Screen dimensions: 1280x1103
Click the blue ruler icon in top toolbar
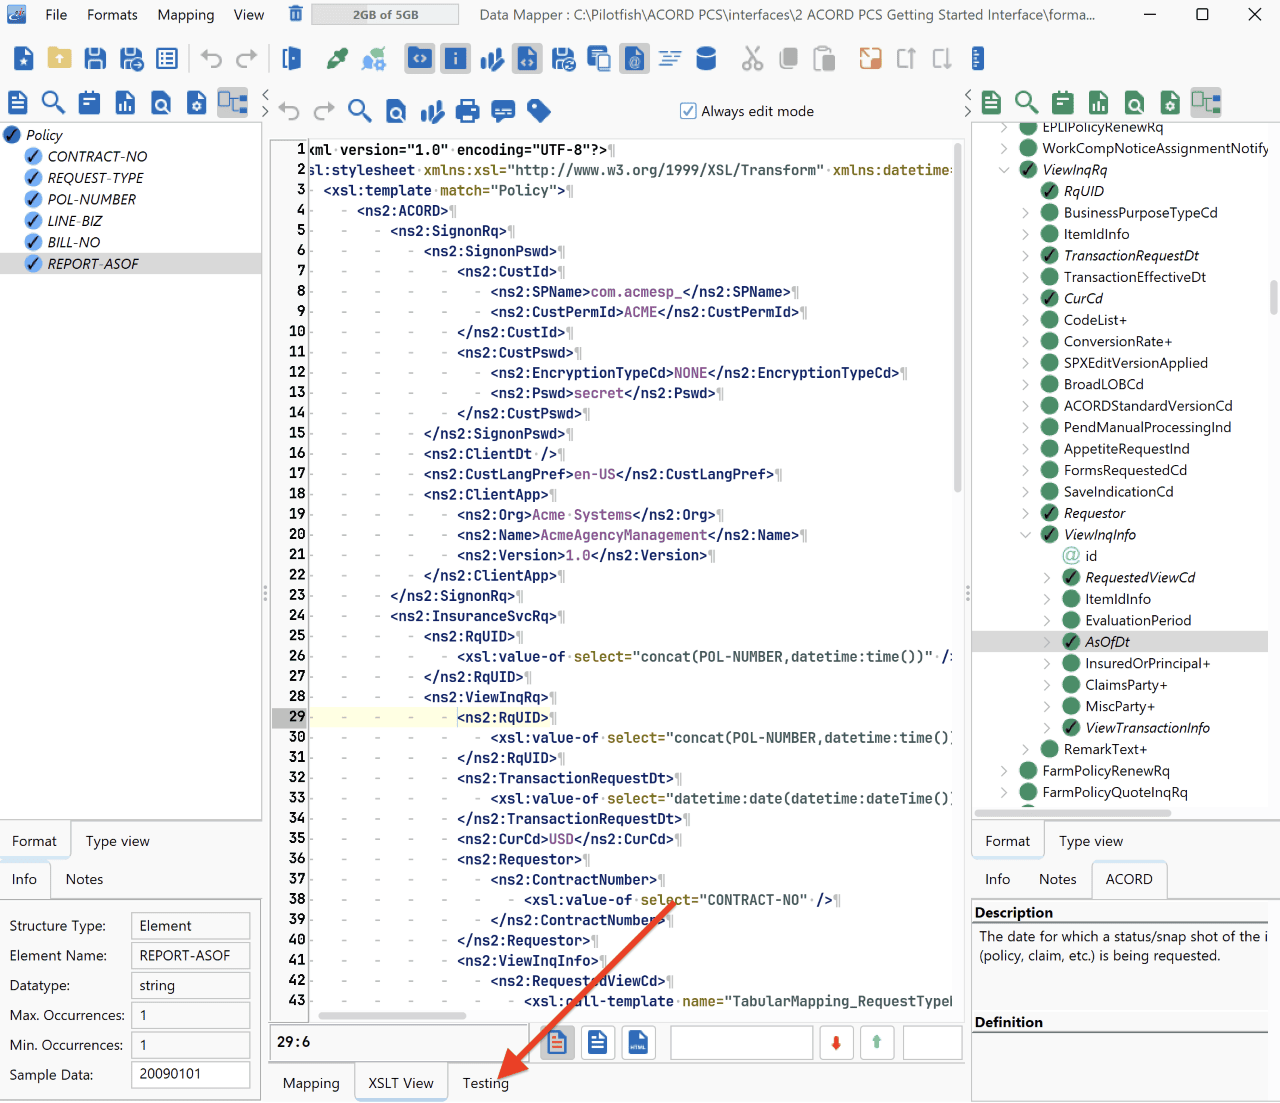click(x=978, y=58)
